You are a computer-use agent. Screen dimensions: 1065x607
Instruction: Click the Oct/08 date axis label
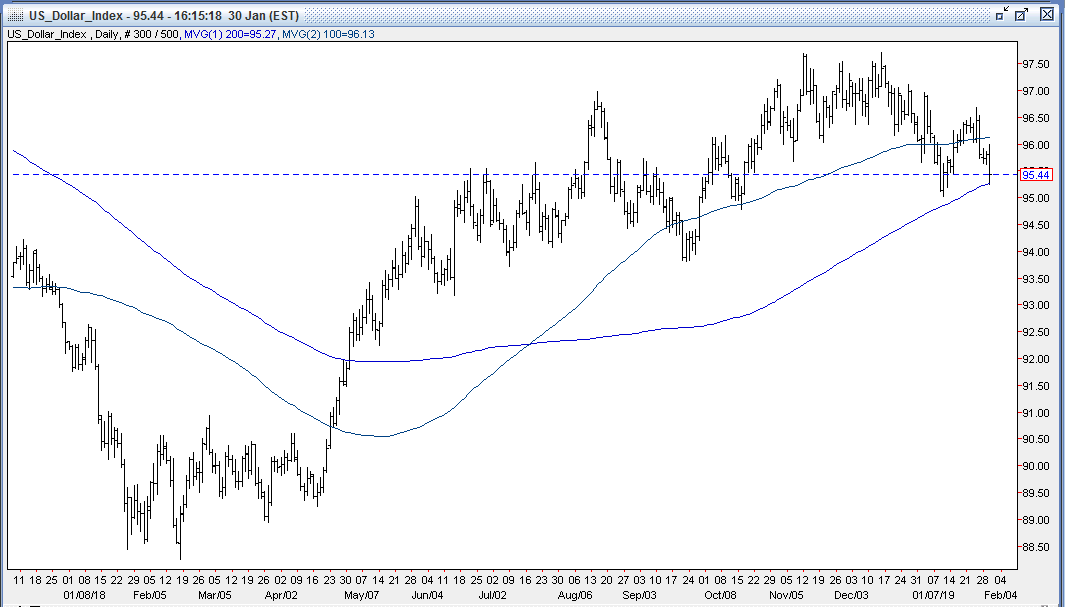720,595
